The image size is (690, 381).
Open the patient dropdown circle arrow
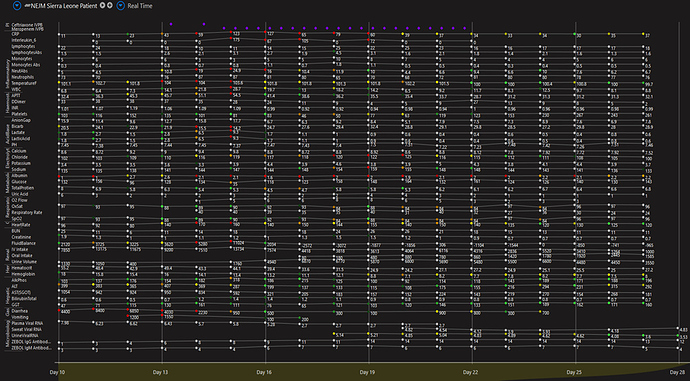(17, 6)
